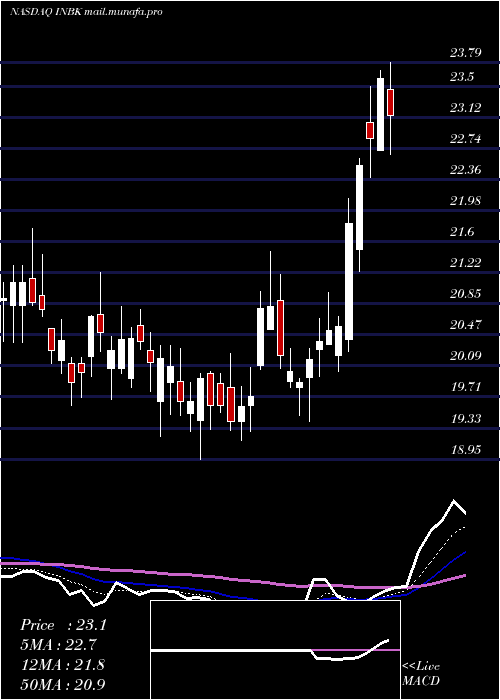This screenshot has width=500, height=700.
Task: Click the 23.5 price level label
Action: pyautogui.click(x=462, y=77)
